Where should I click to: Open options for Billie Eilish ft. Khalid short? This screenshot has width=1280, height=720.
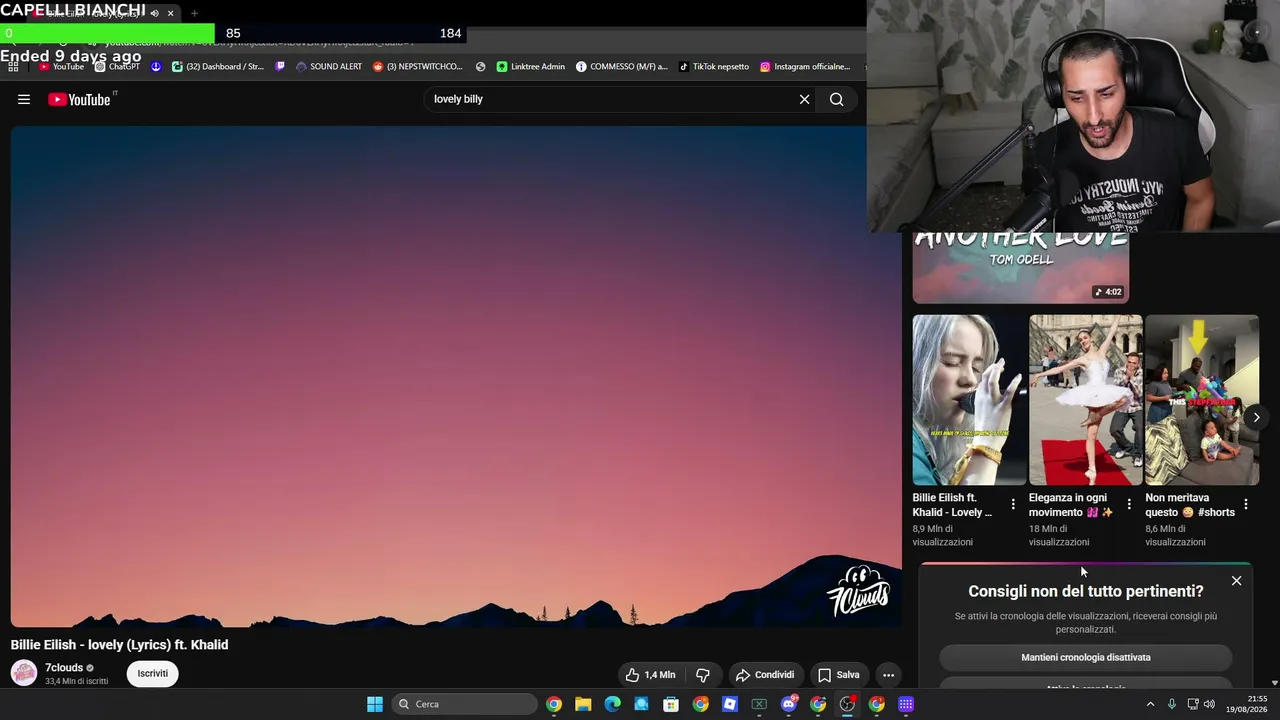click(1013, 505)
